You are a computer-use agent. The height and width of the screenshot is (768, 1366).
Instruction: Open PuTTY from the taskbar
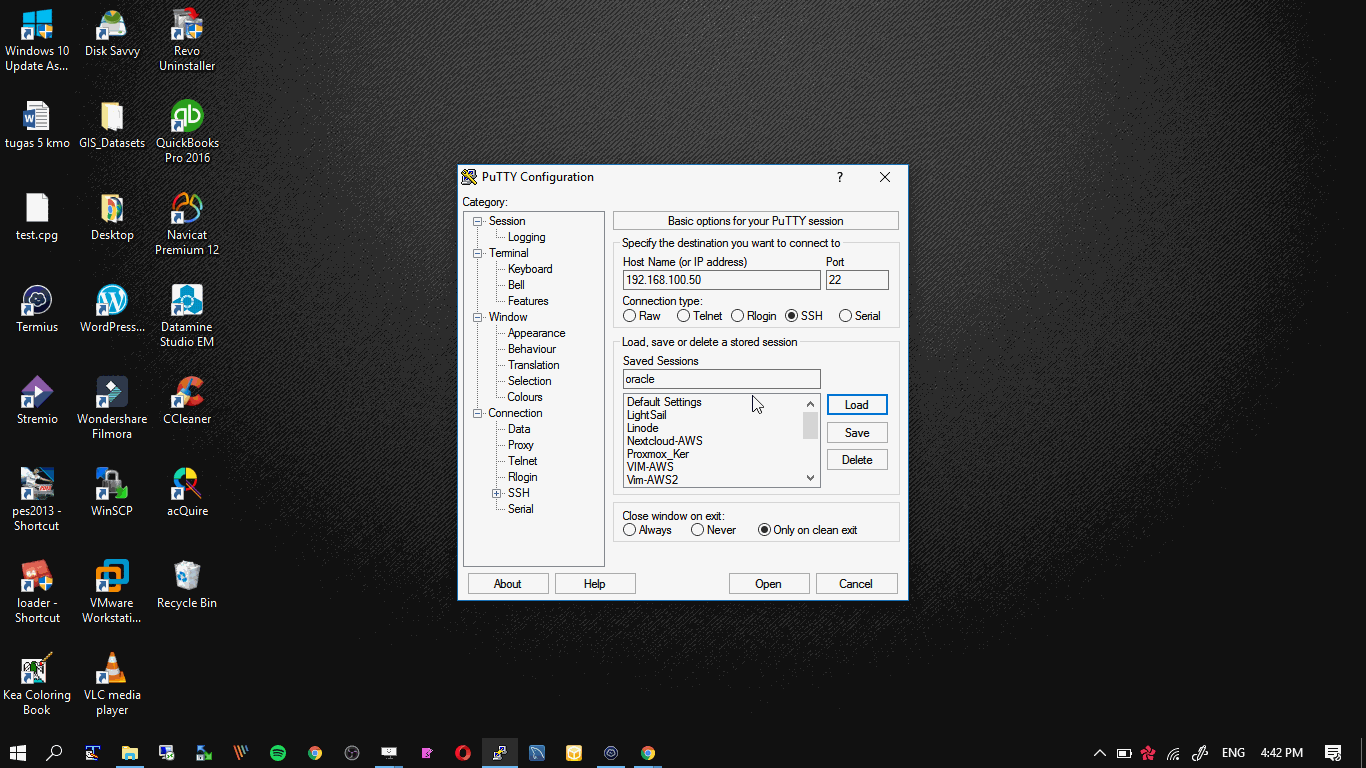[500, 753]
